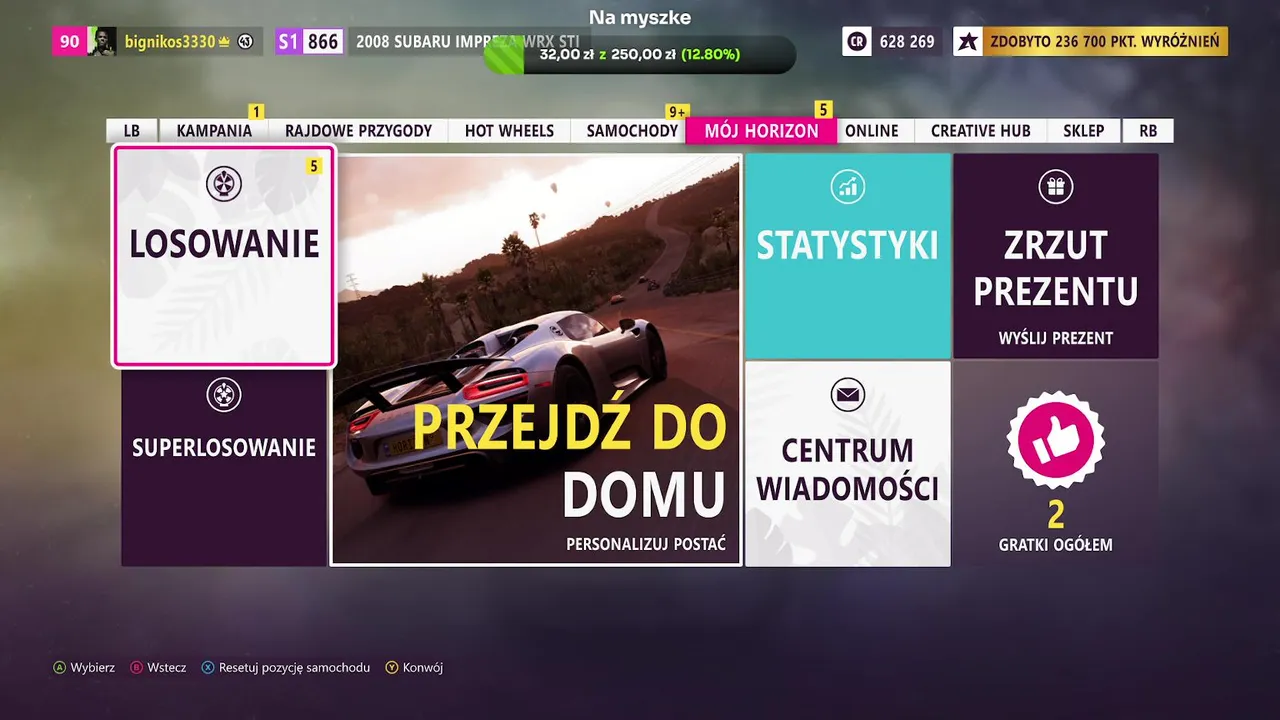The height and width of the screenshot is (720, 1280).
Task: Click the RB bumper tab
Action: click(1148, 131)
